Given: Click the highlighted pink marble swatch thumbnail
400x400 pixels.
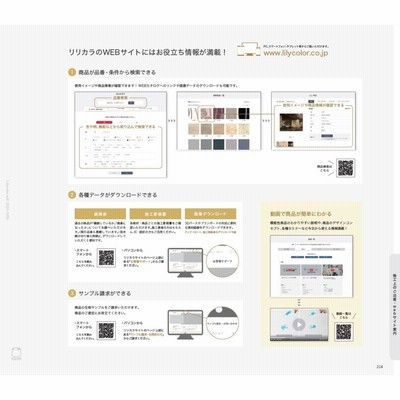Looking at the screenshot, I should [207, 113].
